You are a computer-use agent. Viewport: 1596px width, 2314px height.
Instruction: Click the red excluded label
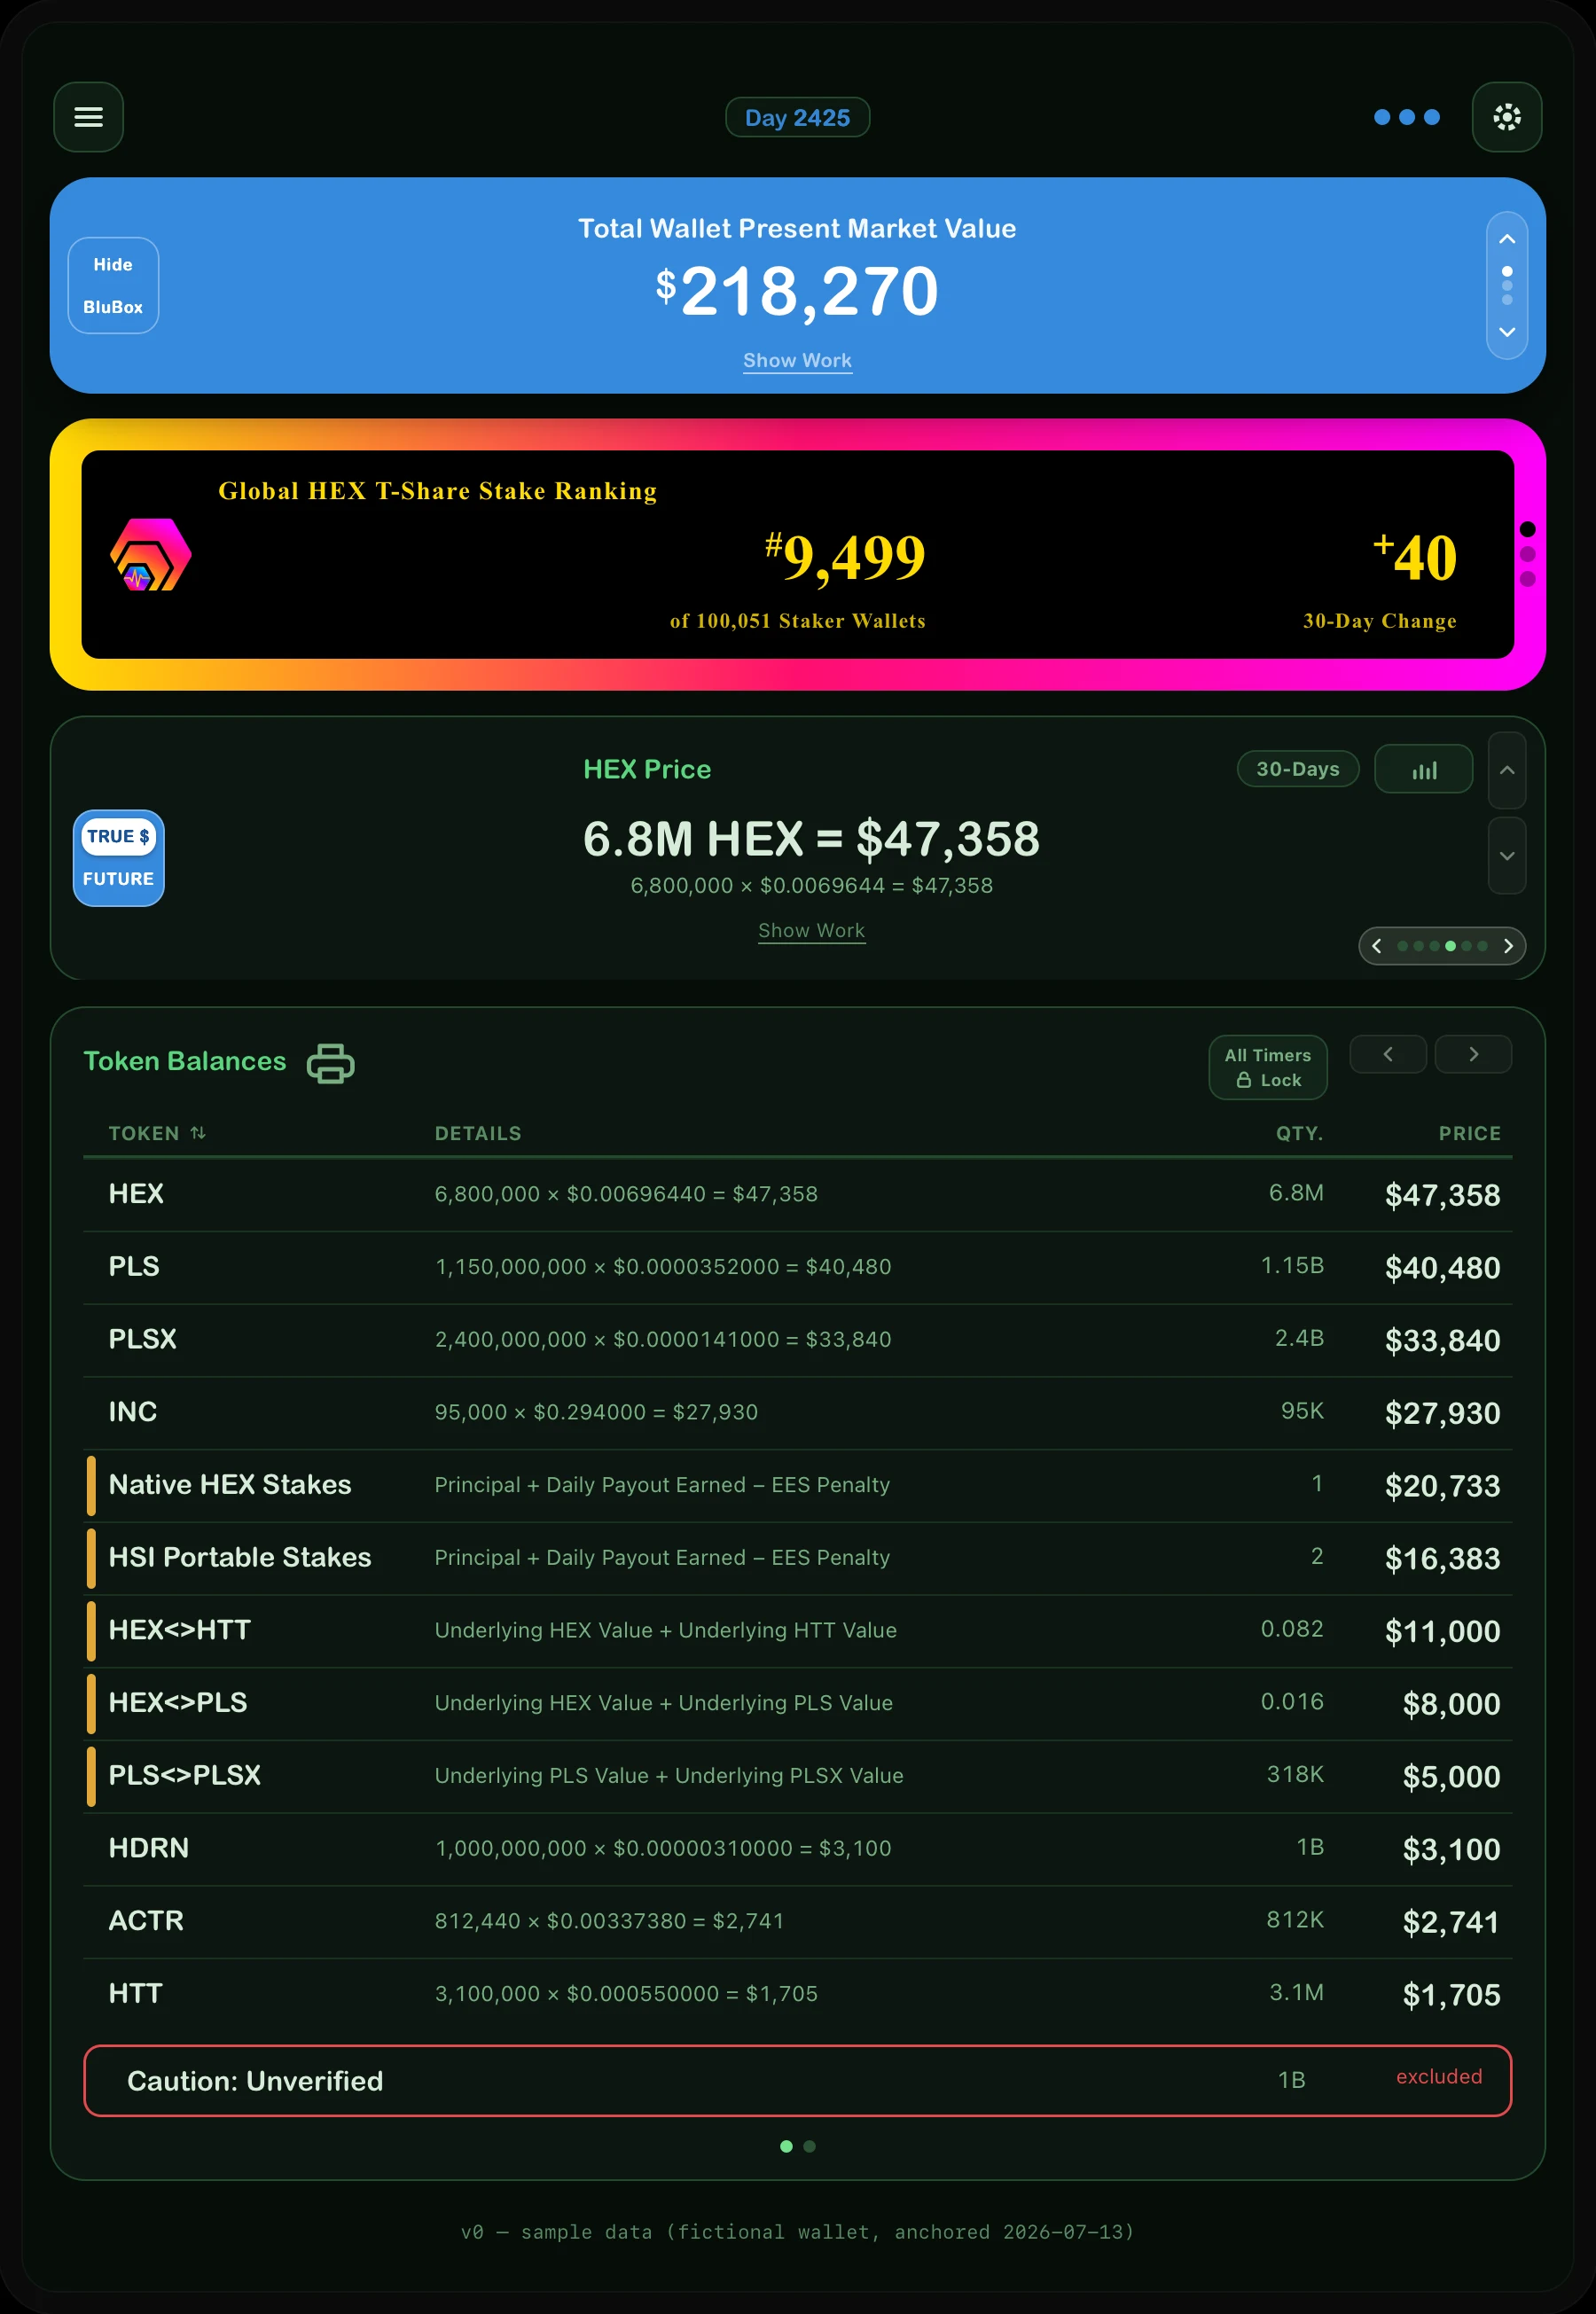pyautogui.click(x=1439, y=2077)
